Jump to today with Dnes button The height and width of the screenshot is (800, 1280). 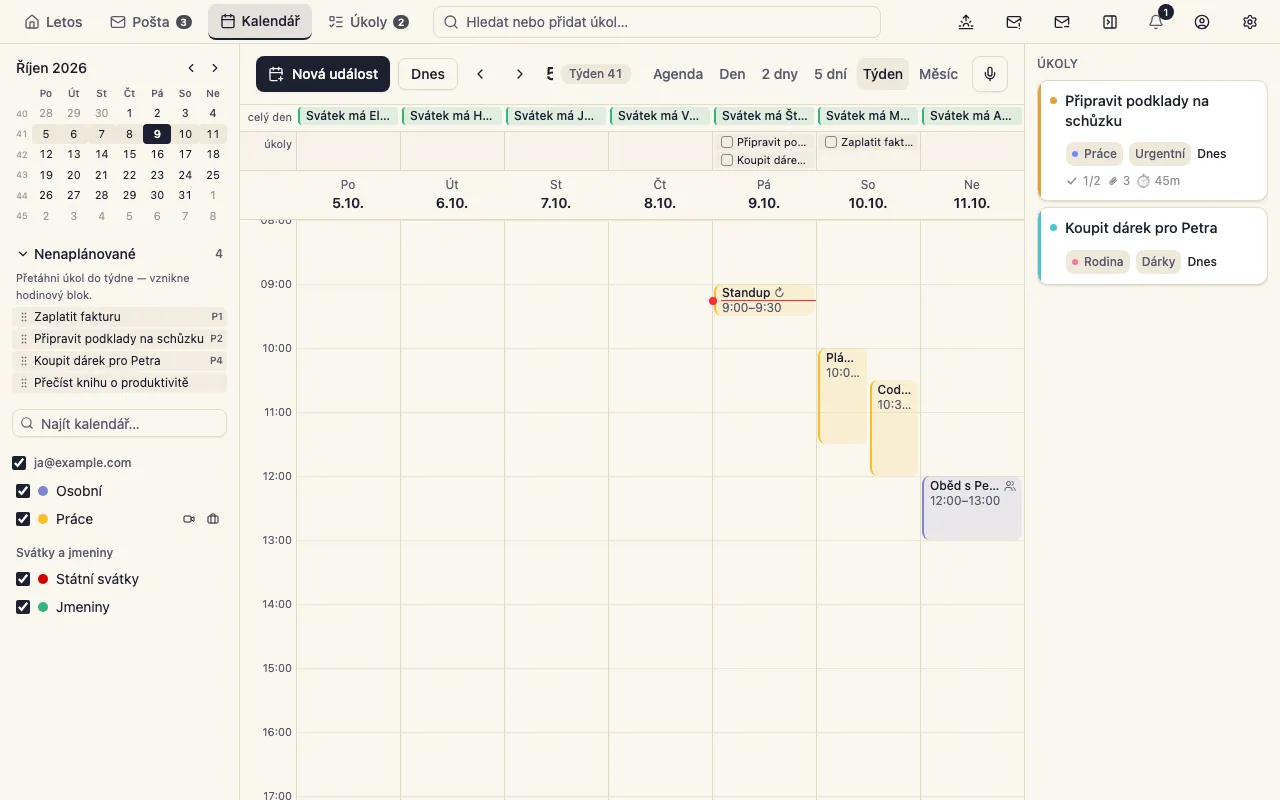click(428, 74)
